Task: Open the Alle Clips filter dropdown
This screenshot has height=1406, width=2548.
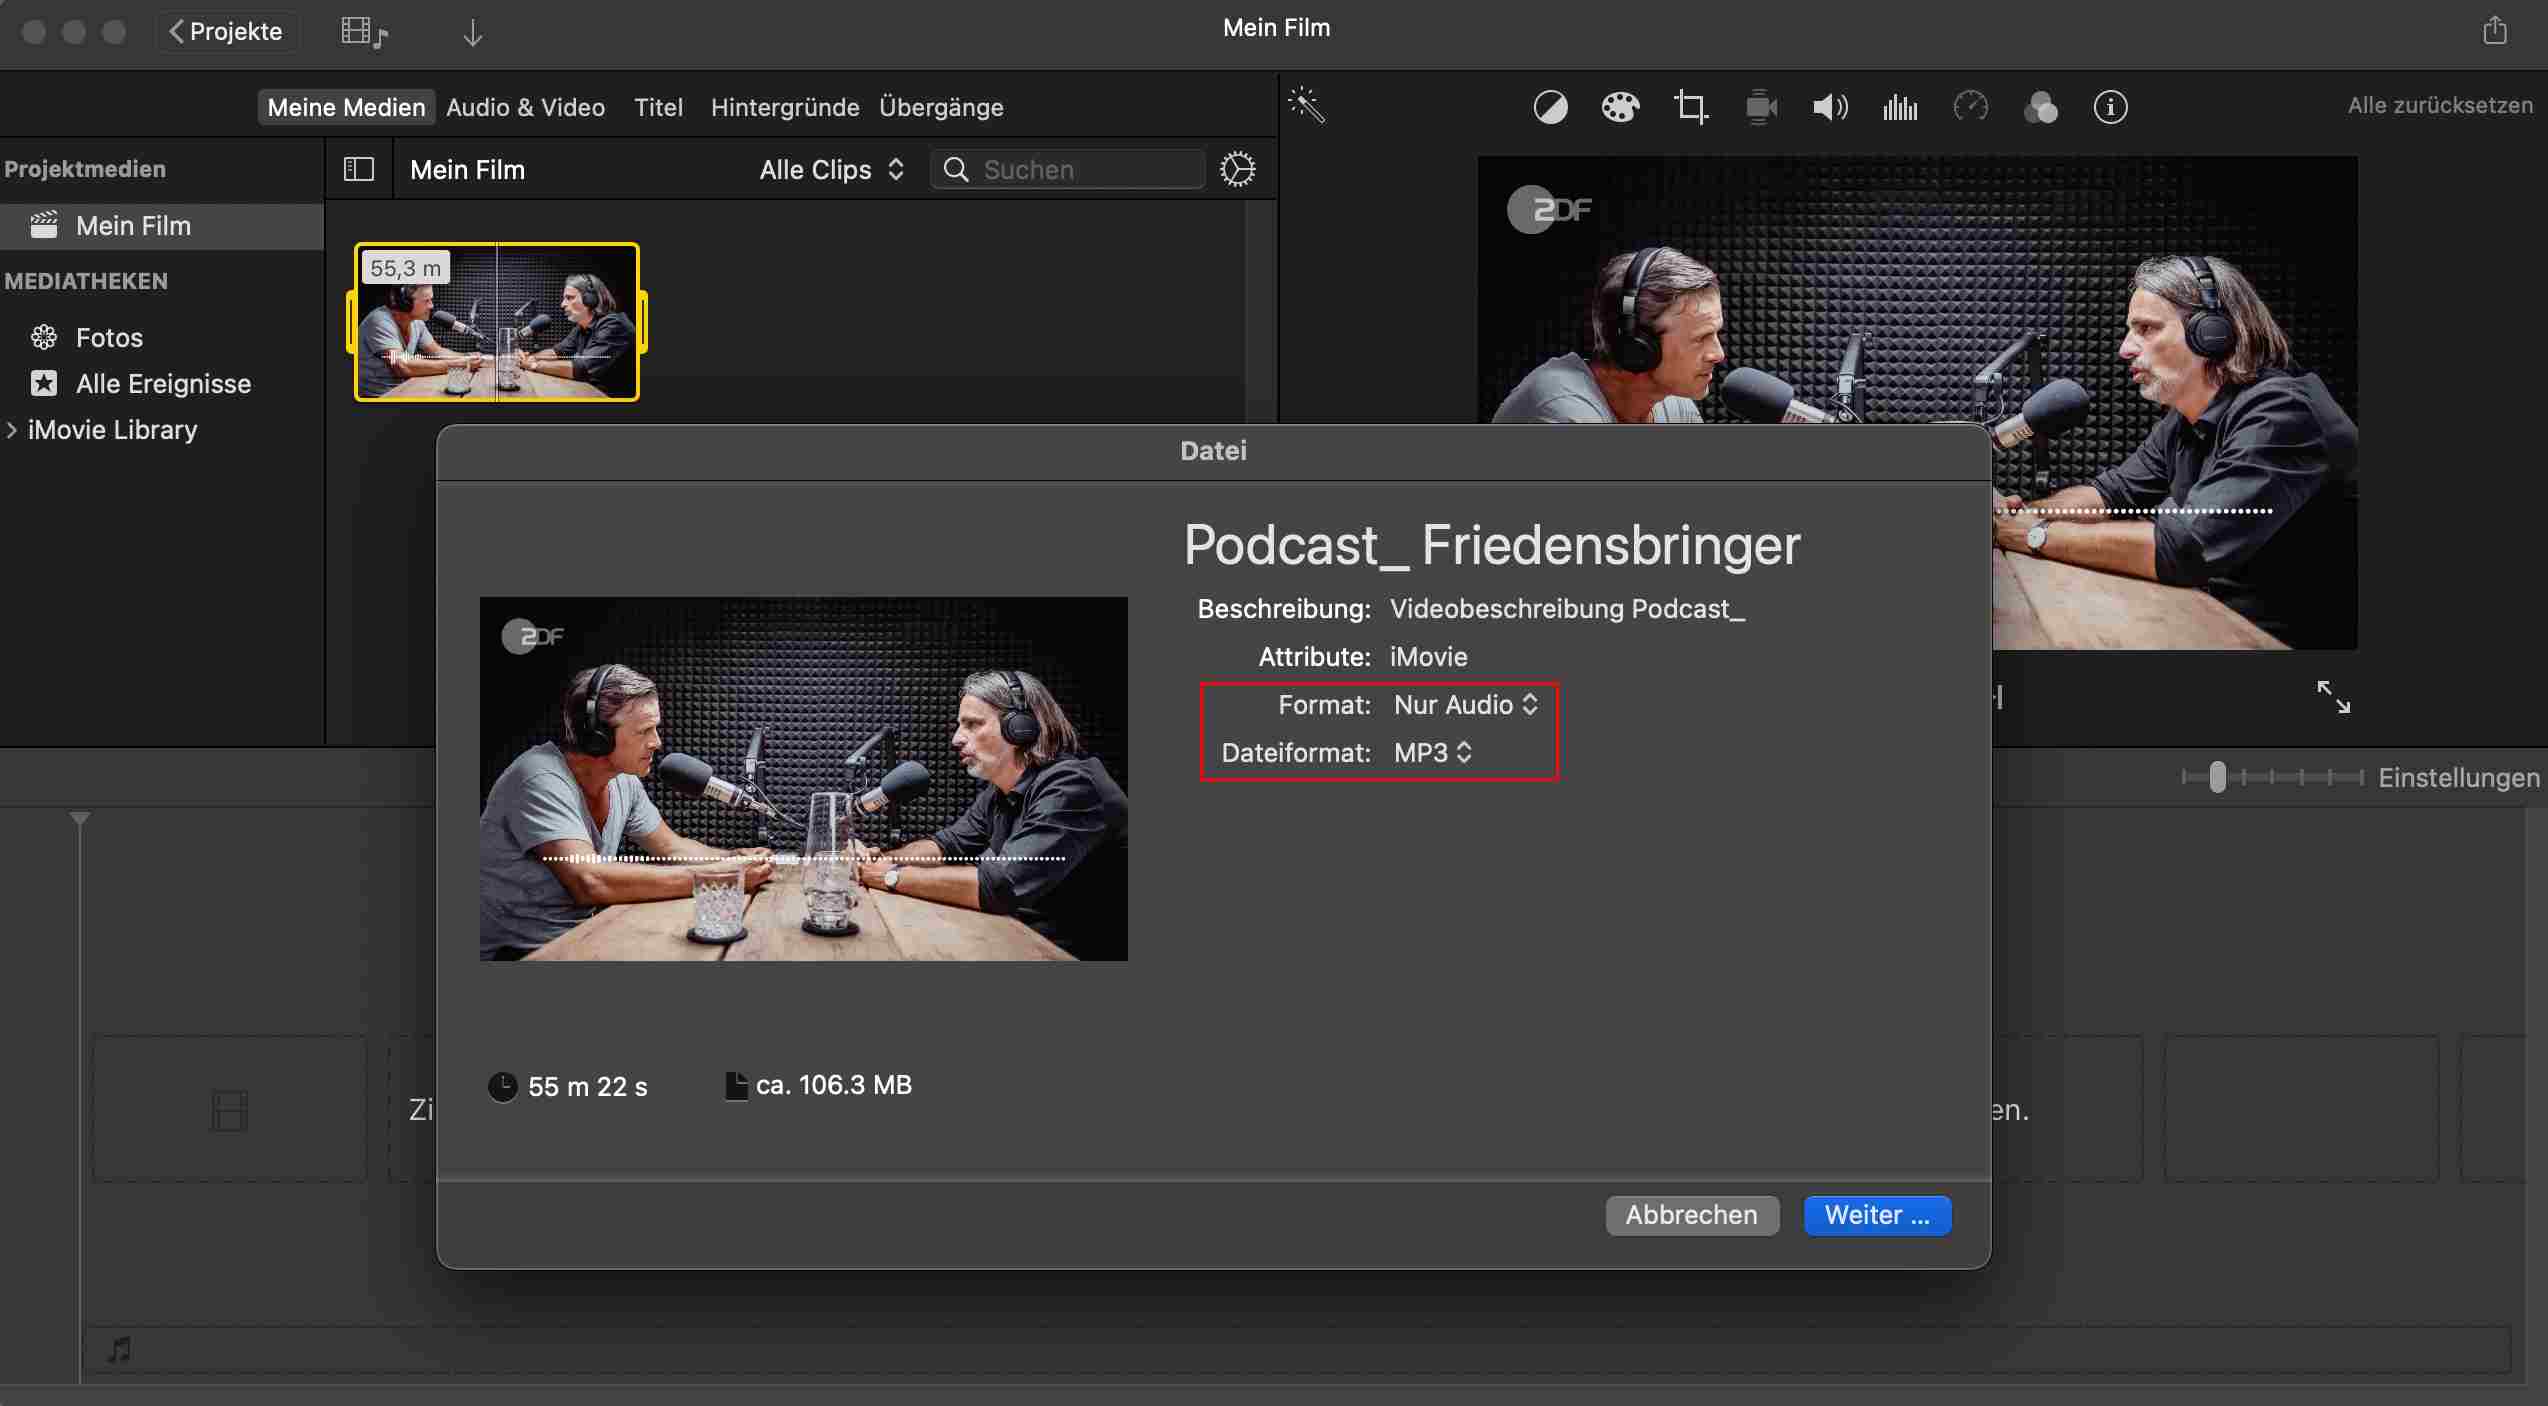Action: [x=831, y=170]
